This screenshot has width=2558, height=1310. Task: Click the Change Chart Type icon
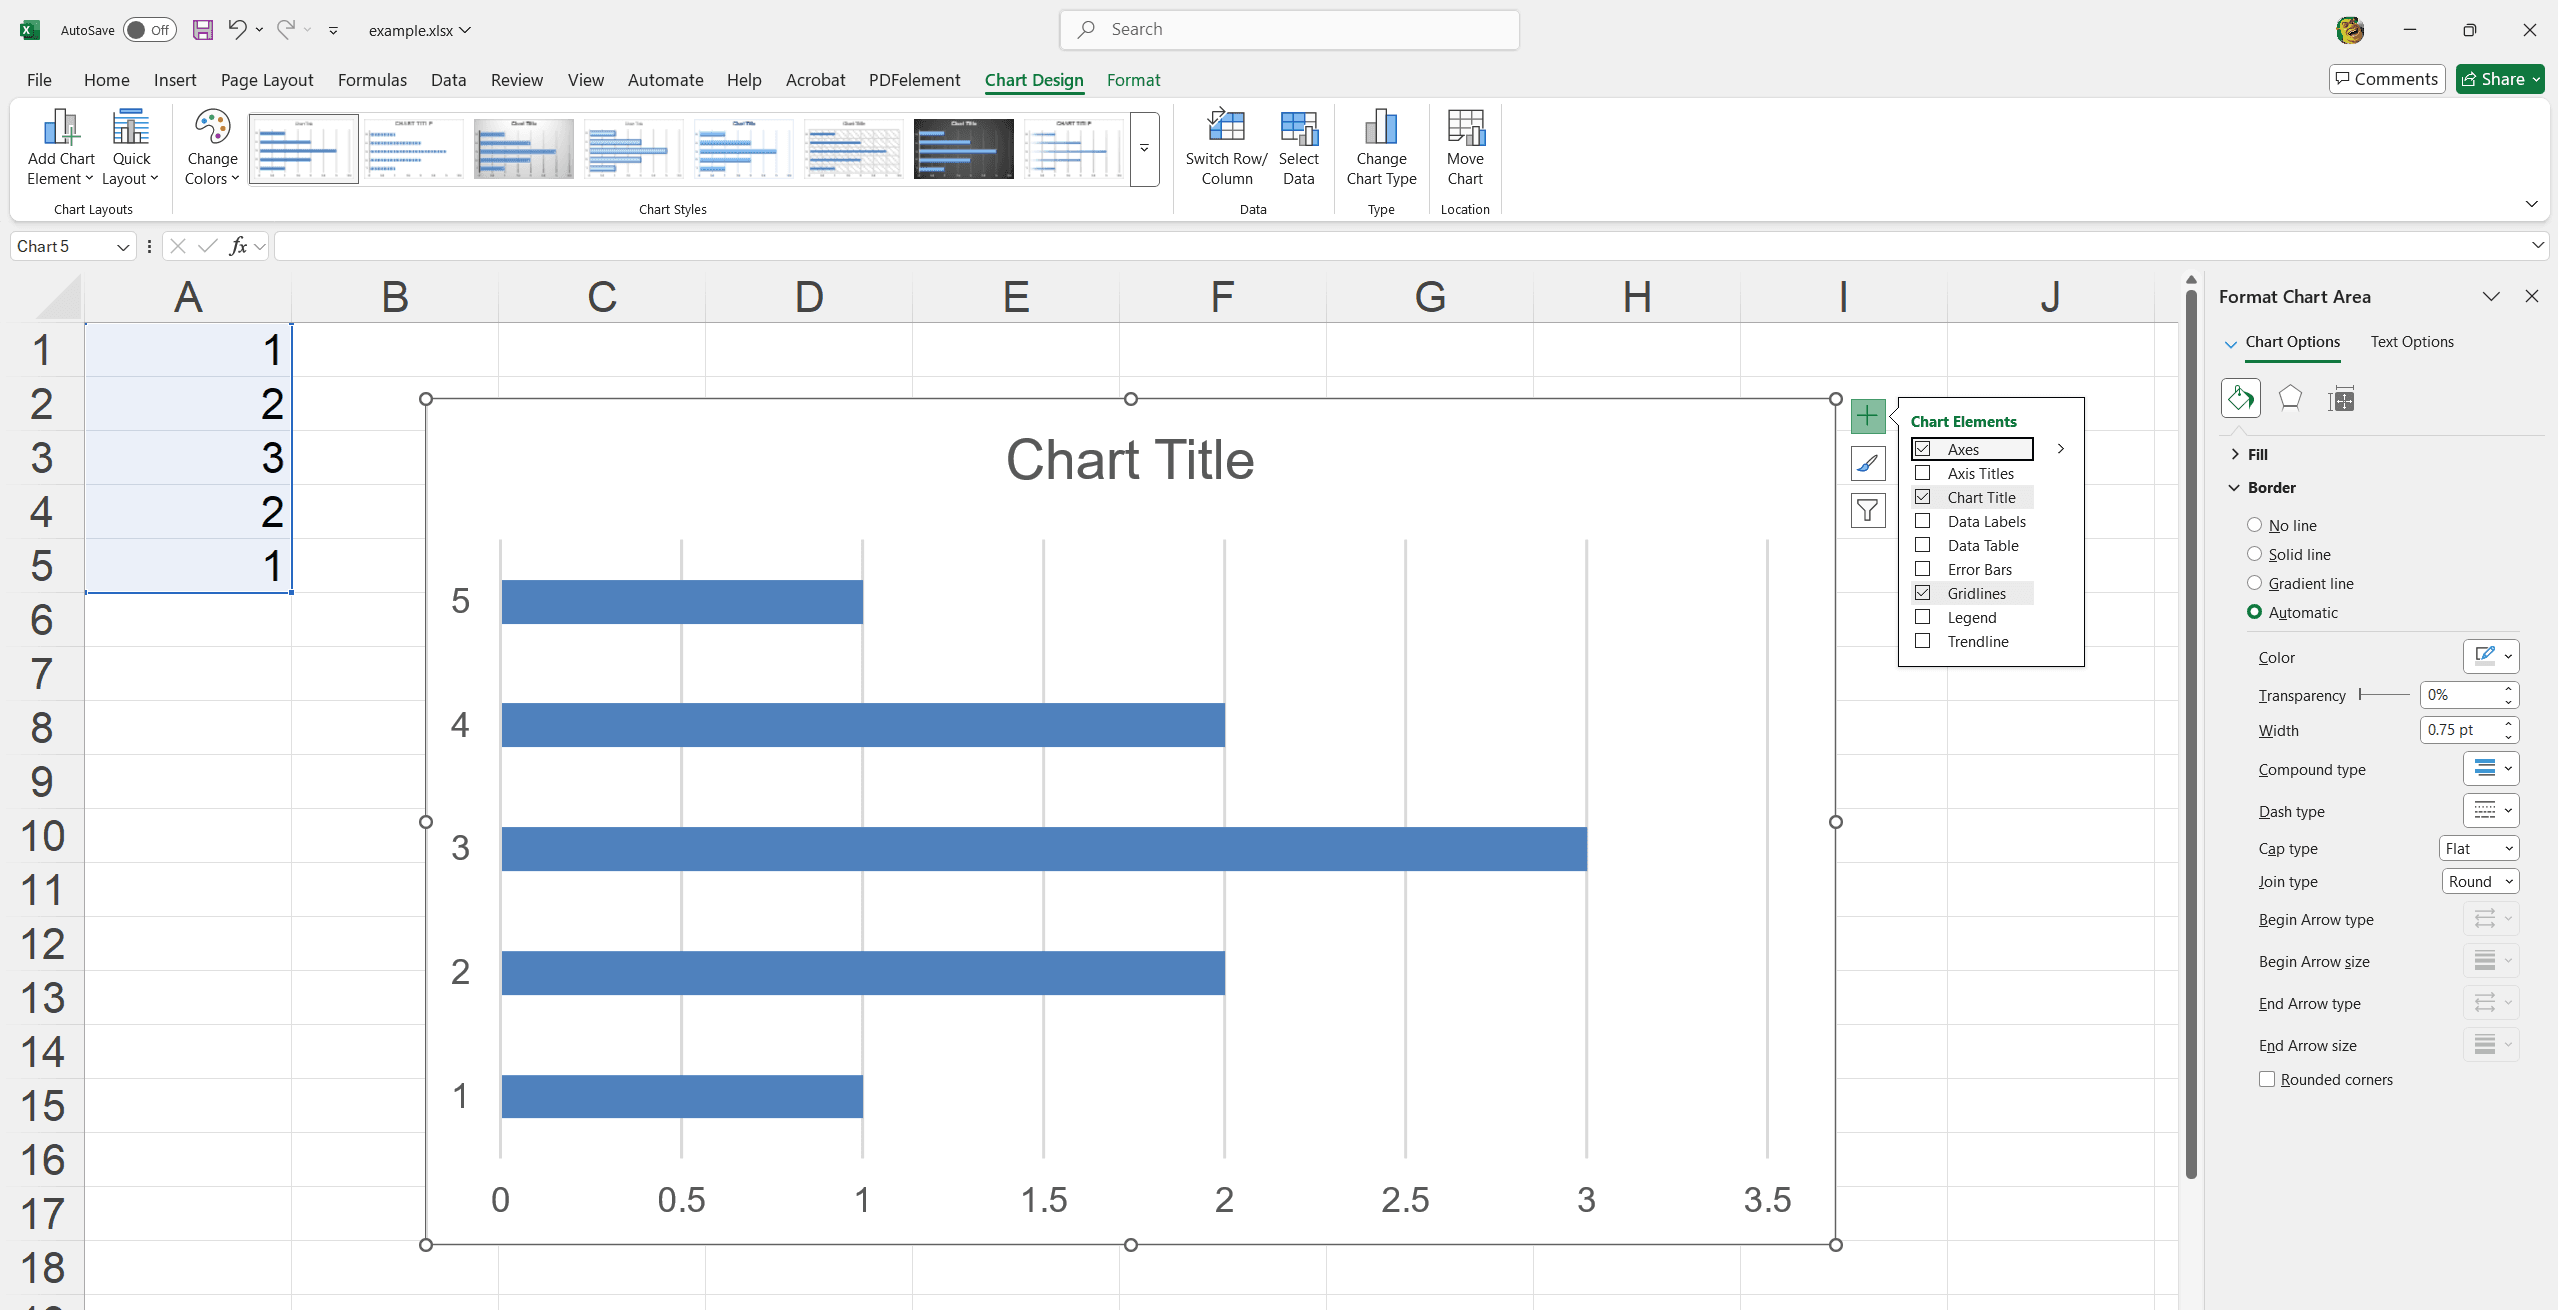(1380, 146)
